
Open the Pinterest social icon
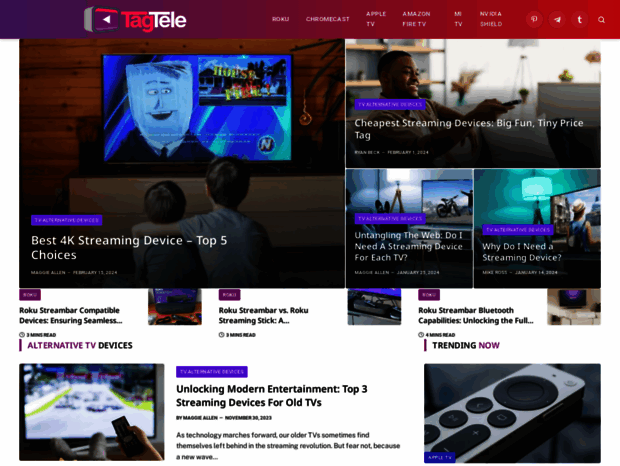coord(534,19)
